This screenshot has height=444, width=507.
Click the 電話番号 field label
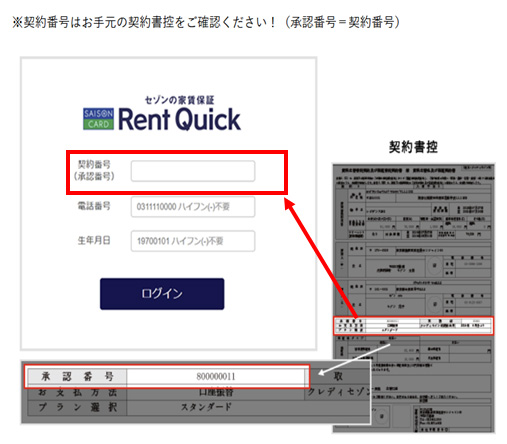coord(94,206)
